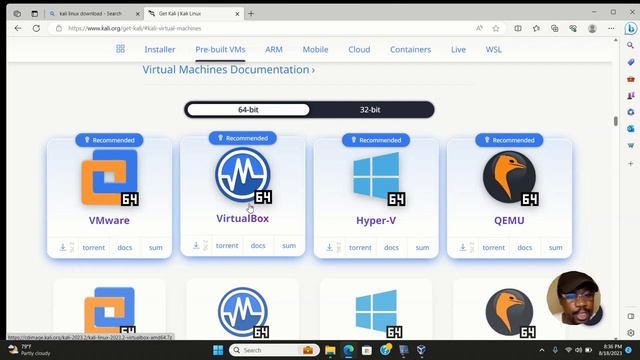Add a sidebar app with plus icon

(631, 163)
